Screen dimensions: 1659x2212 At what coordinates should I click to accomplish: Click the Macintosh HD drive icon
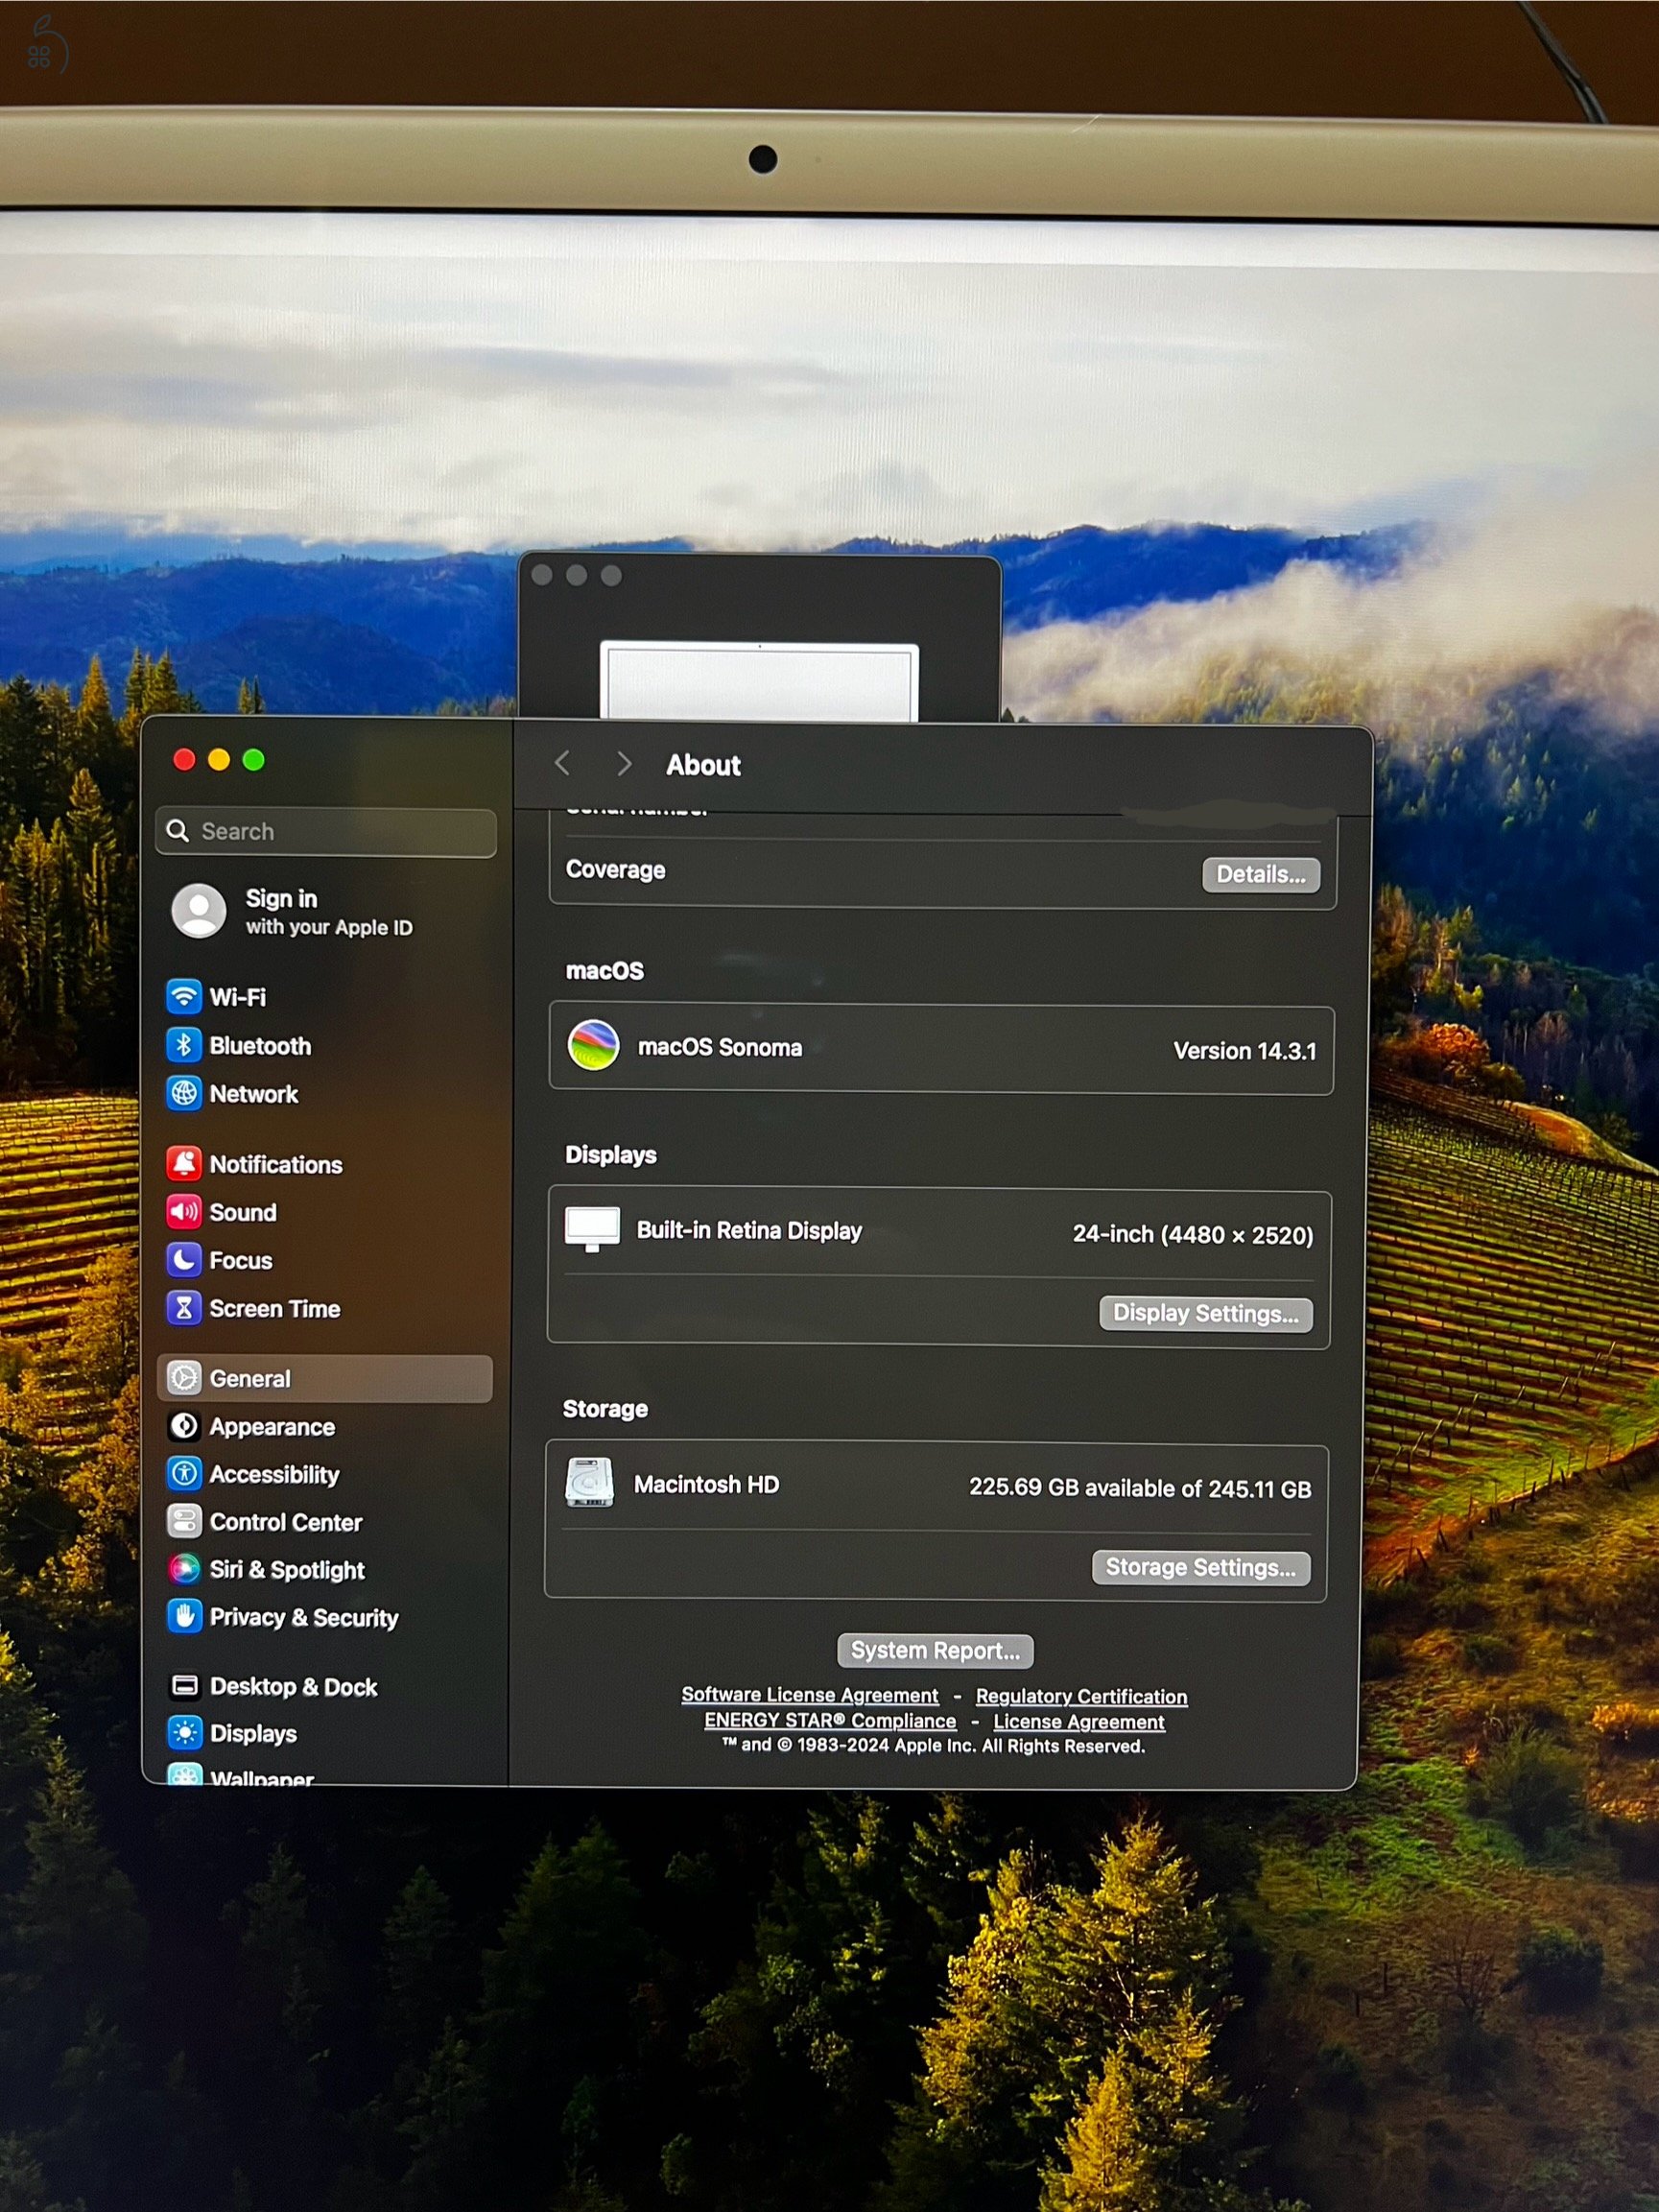click(589, 1482)
